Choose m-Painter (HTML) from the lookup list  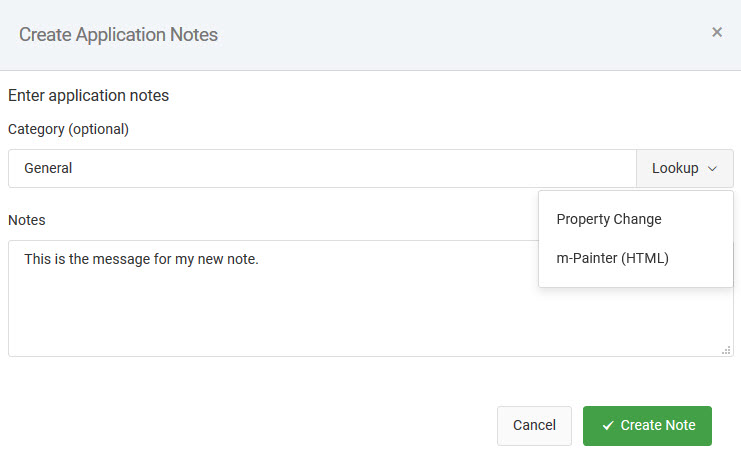(x=612, y=258)
